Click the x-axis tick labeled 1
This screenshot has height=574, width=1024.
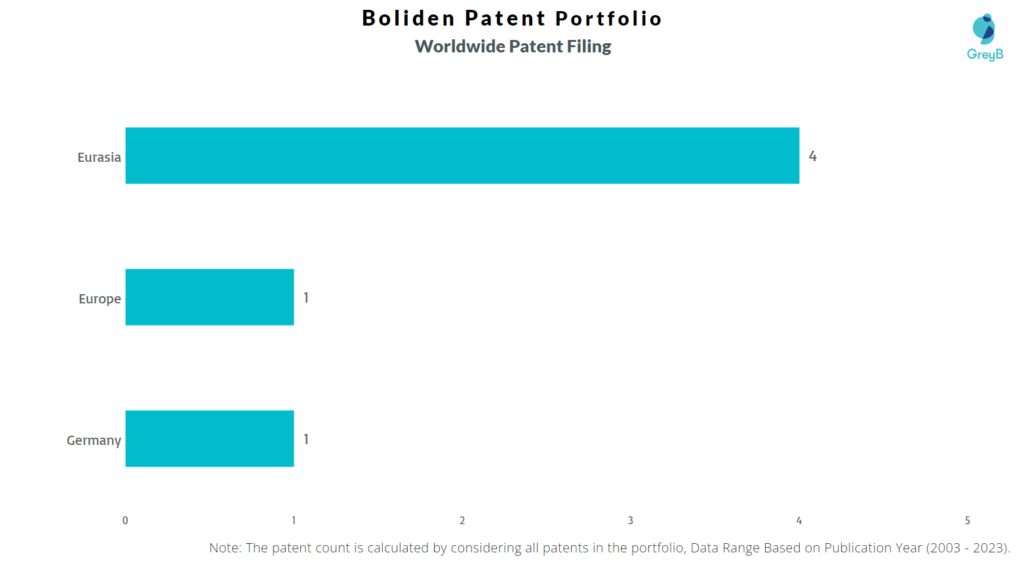[x=294, y=520]
